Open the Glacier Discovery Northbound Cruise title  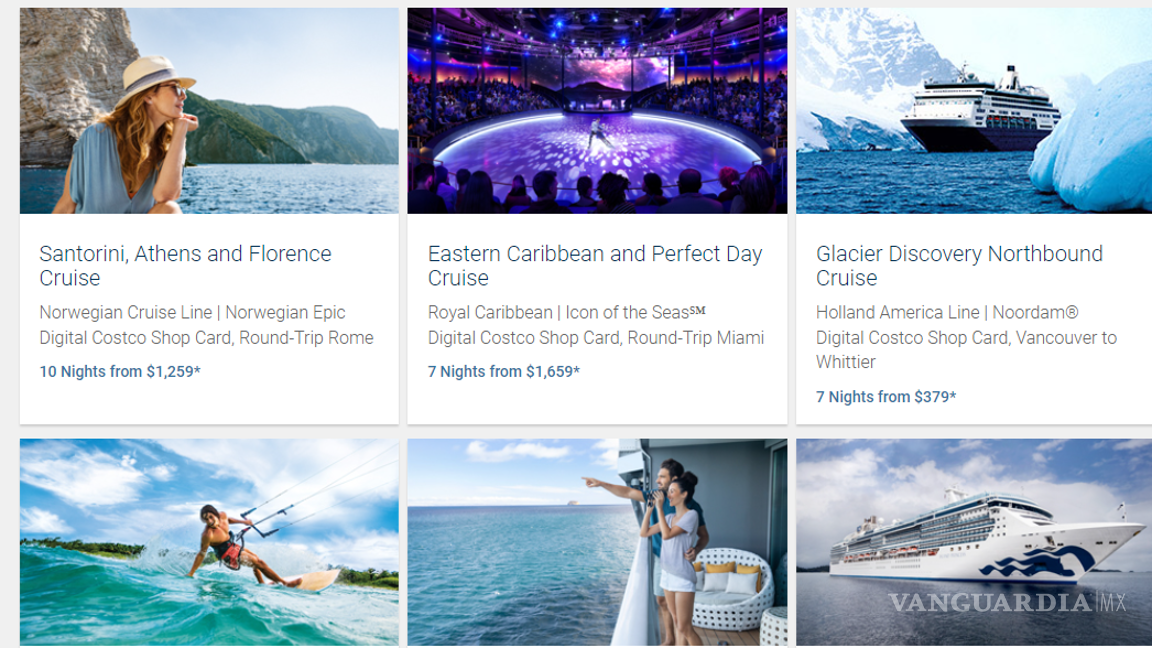pyautogui.click(x=959, y=265)
